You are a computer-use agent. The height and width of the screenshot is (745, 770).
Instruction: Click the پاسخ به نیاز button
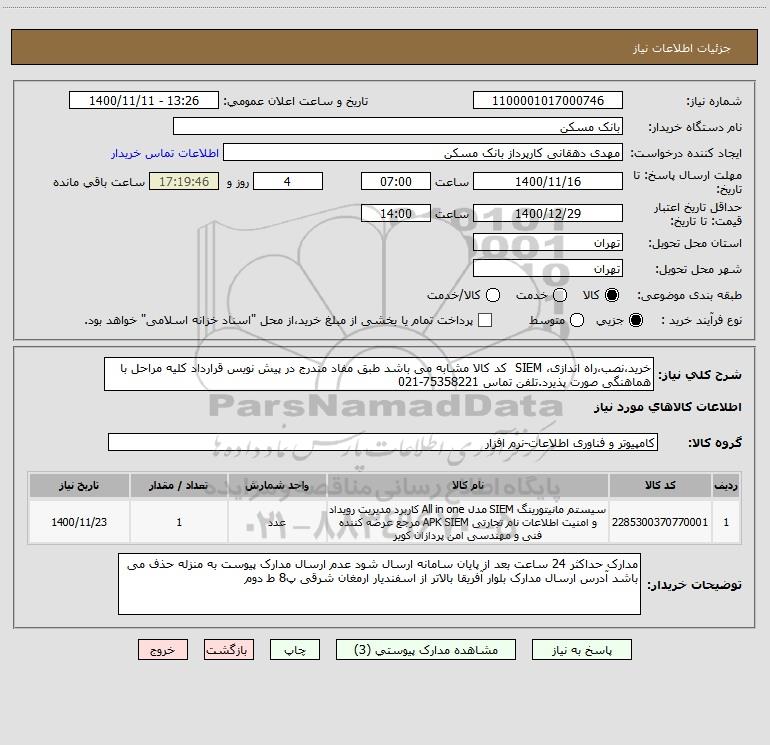point(581,650)
